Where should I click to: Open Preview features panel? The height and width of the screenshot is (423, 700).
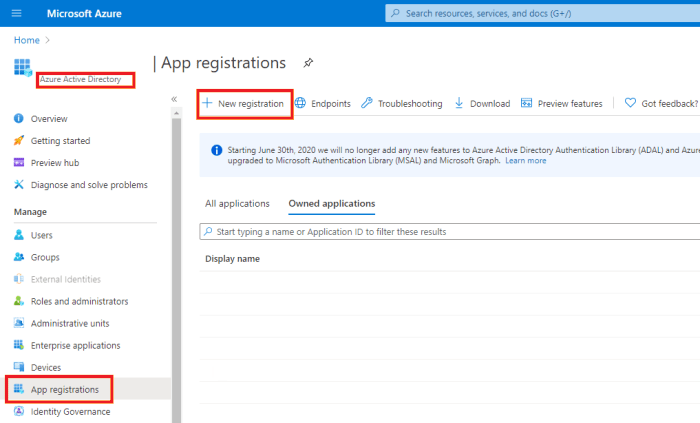(562, 103)
